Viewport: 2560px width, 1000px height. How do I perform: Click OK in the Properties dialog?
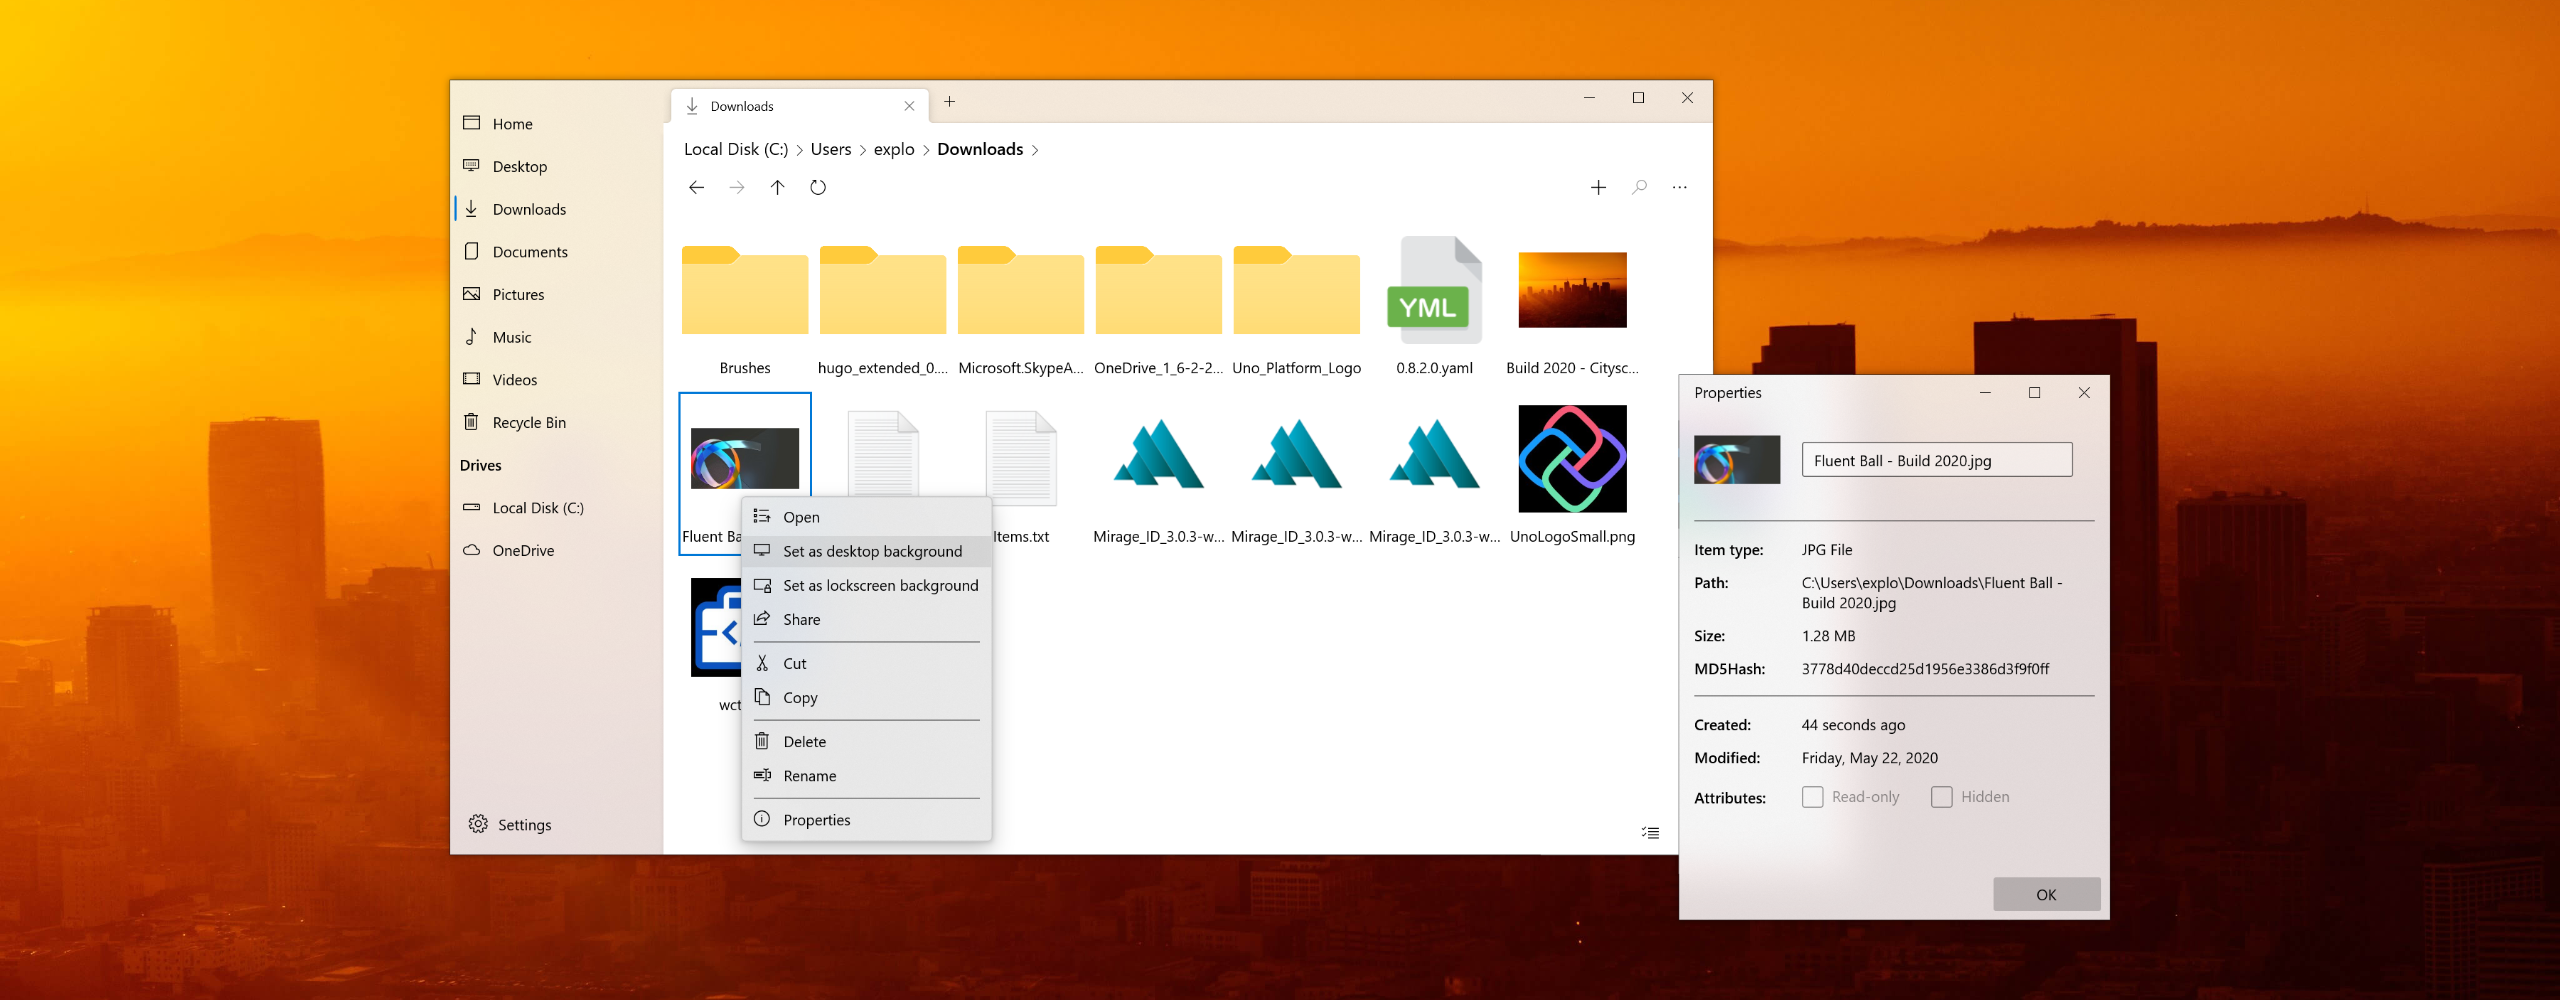pos(2046,894)
